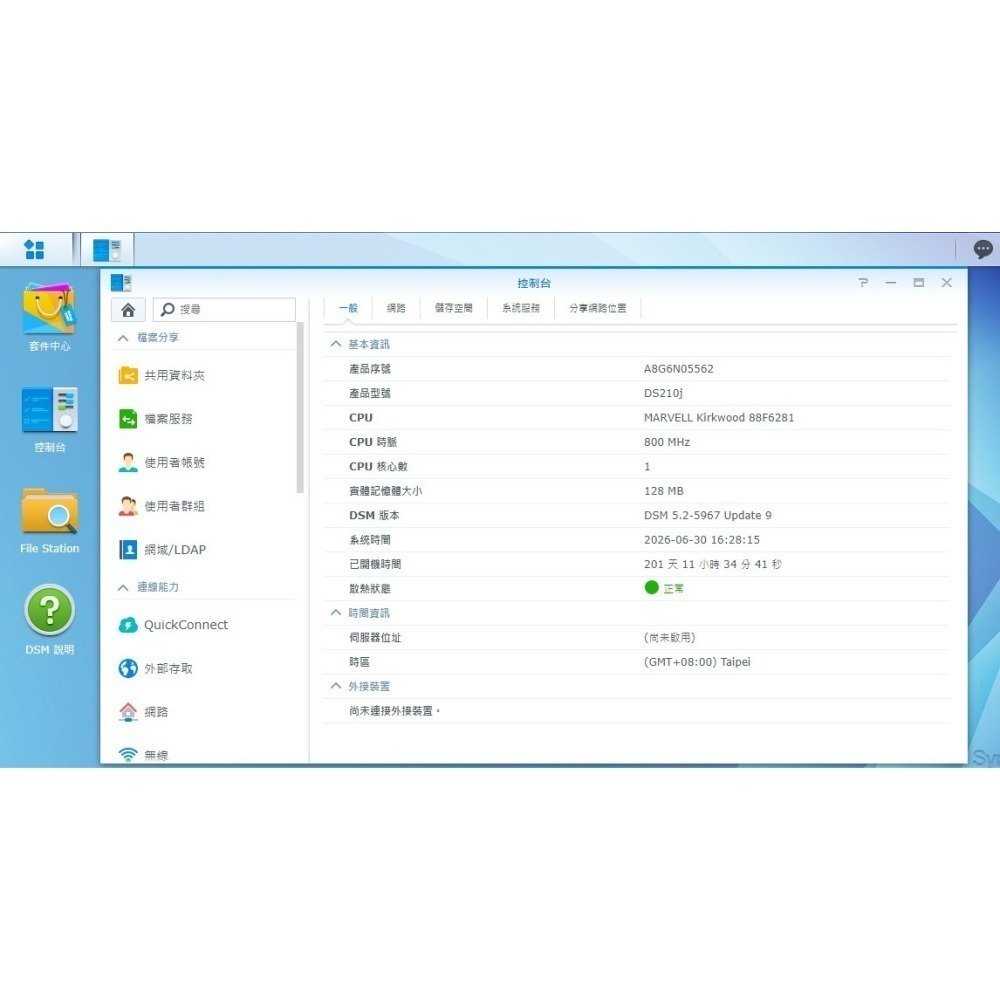Select uptime value 201 天 11 小時

click(x=713, y=564)
